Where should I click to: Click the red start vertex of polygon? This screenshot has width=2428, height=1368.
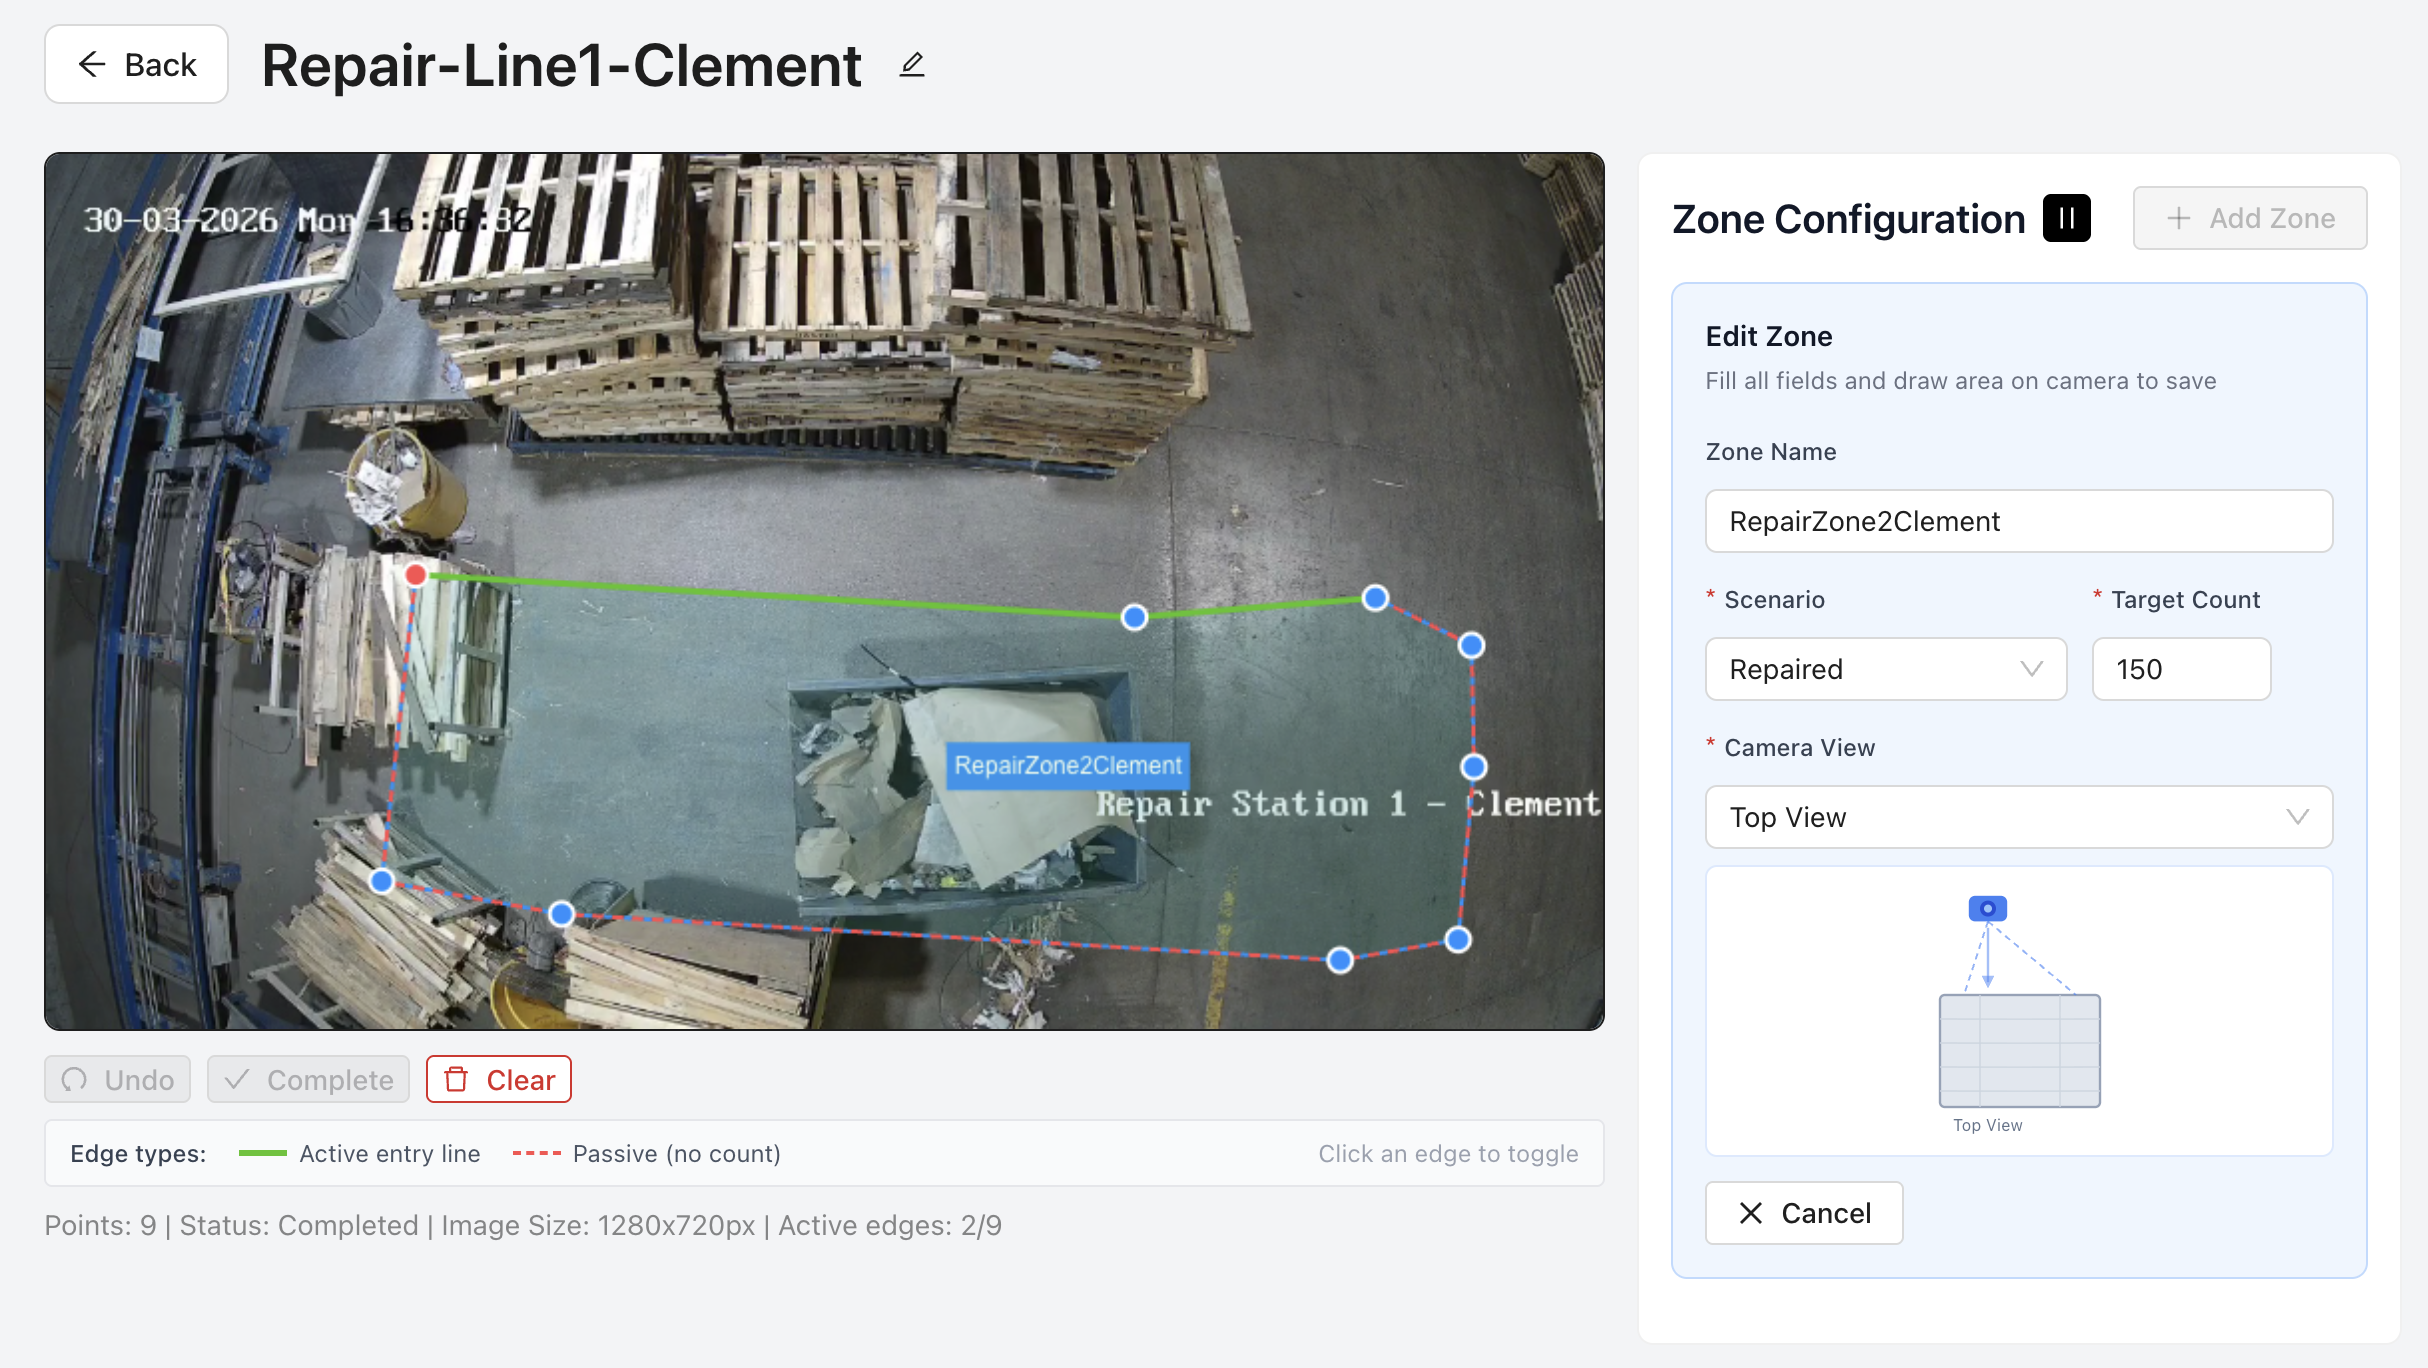pos(416,575)
